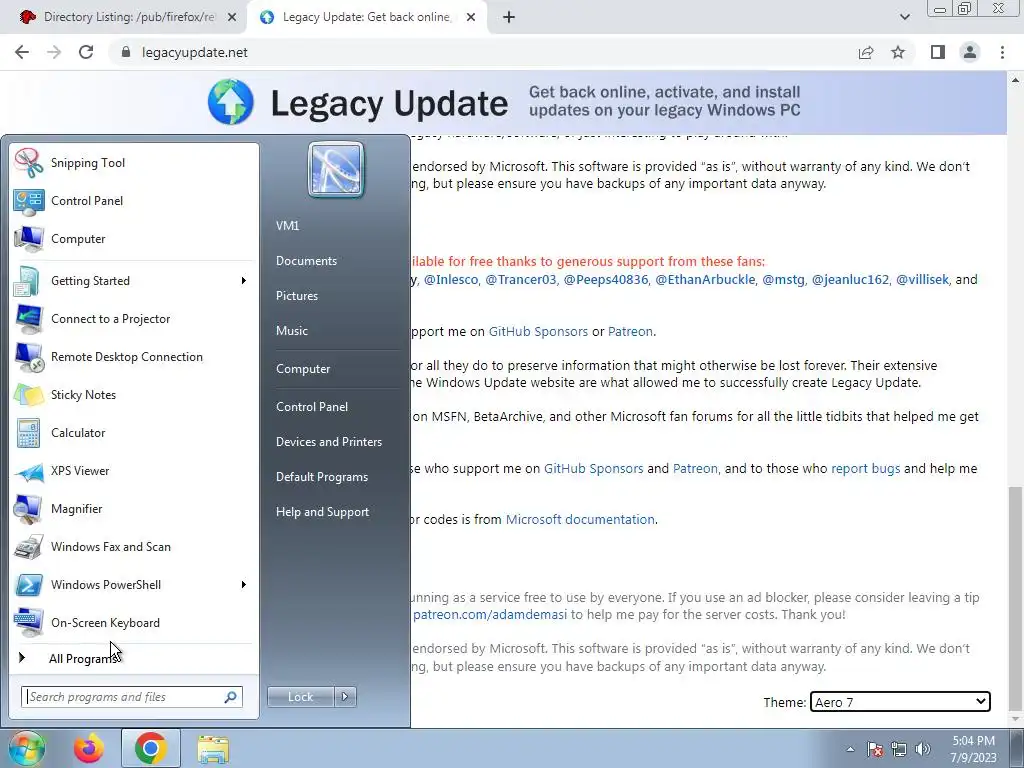Launch Getting Started icon
Viewport: 1024px width, 768px height.
coord(29,281)
